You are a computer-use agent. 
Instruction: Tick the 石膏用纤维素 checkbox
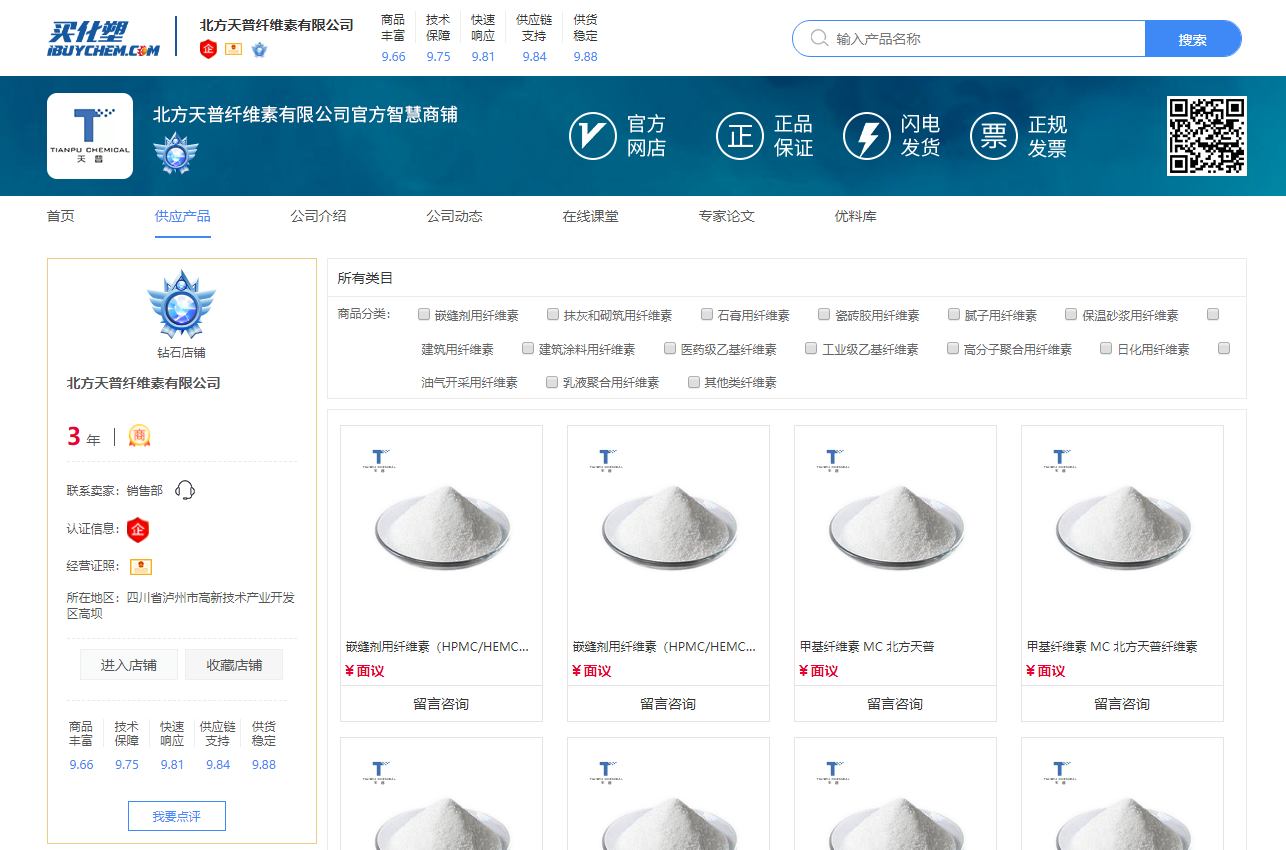point(707,314)
